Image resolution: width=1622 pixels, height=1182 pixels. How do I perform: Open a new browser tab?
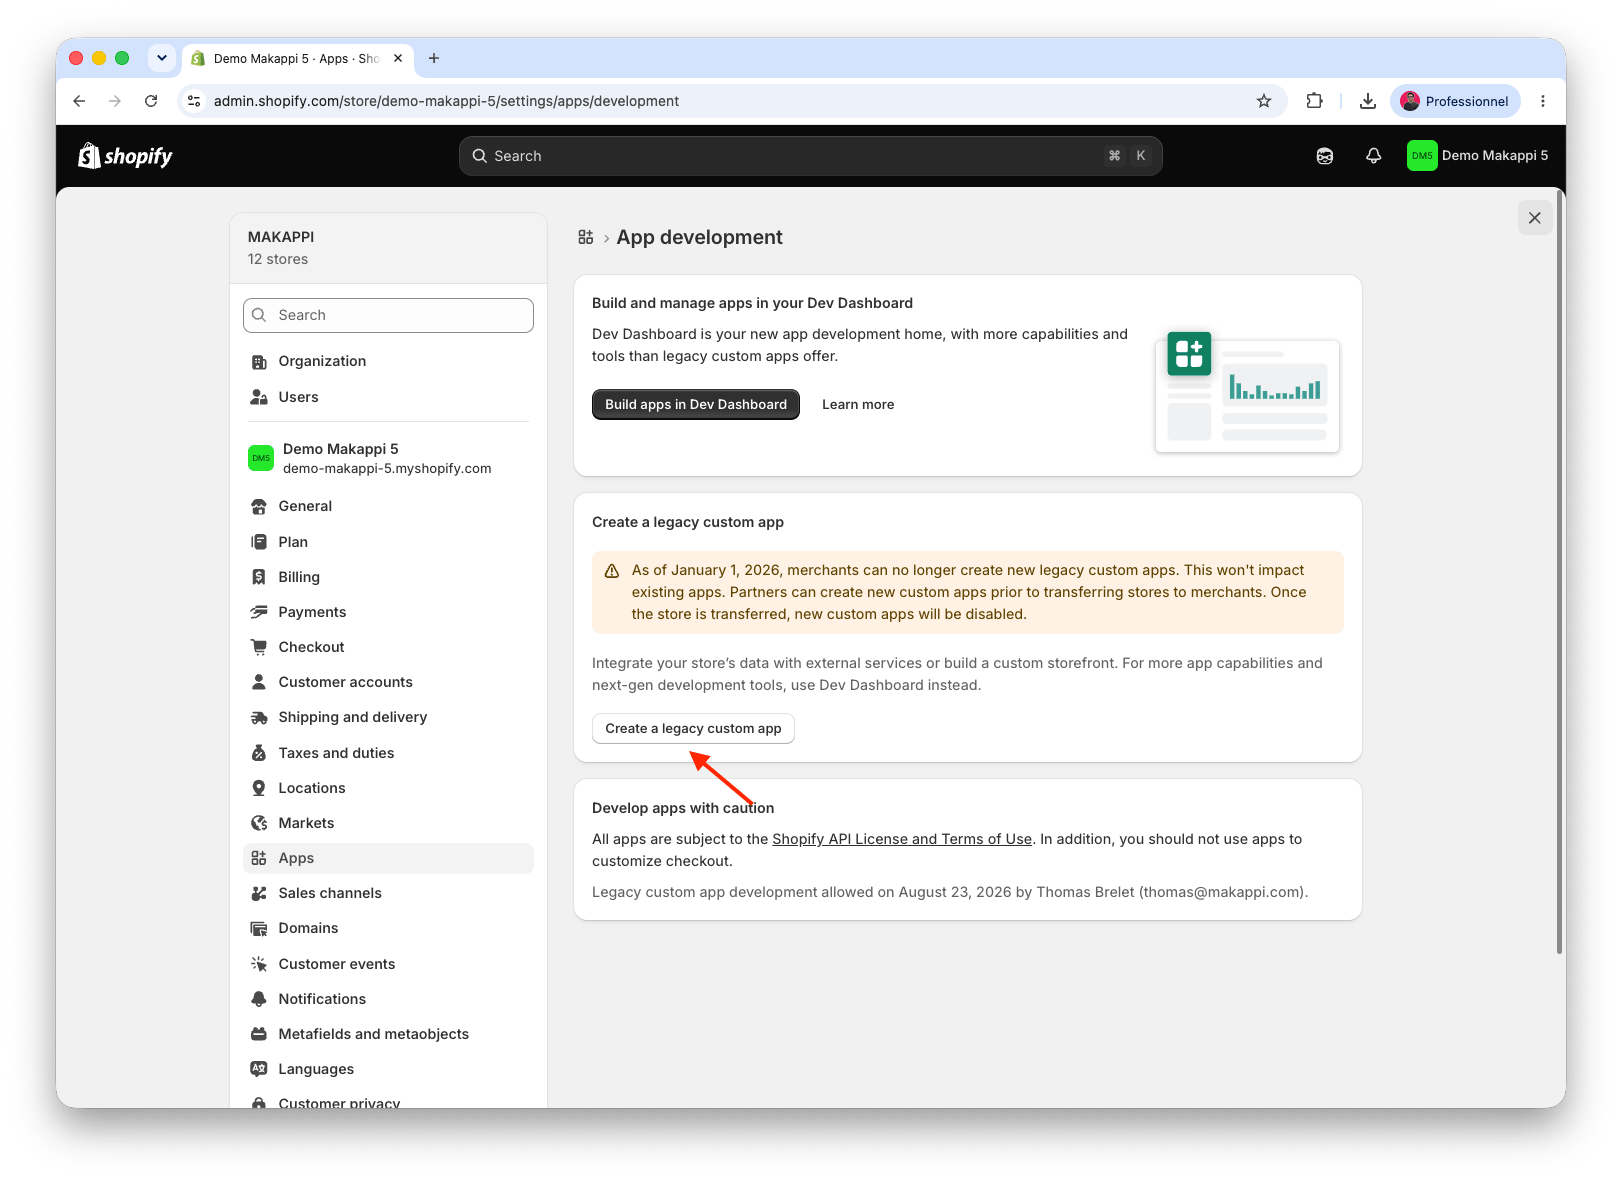[x=434, y=58]
